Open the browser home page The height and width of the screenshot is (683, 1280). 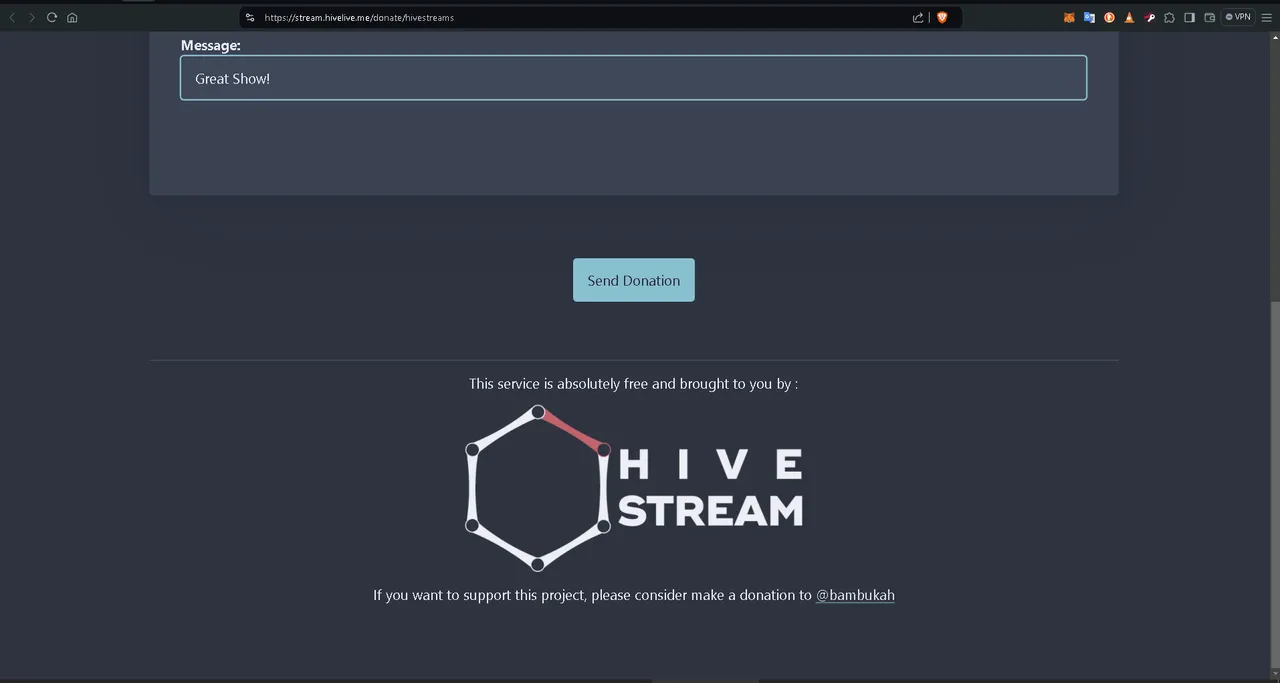click(72, 17)
